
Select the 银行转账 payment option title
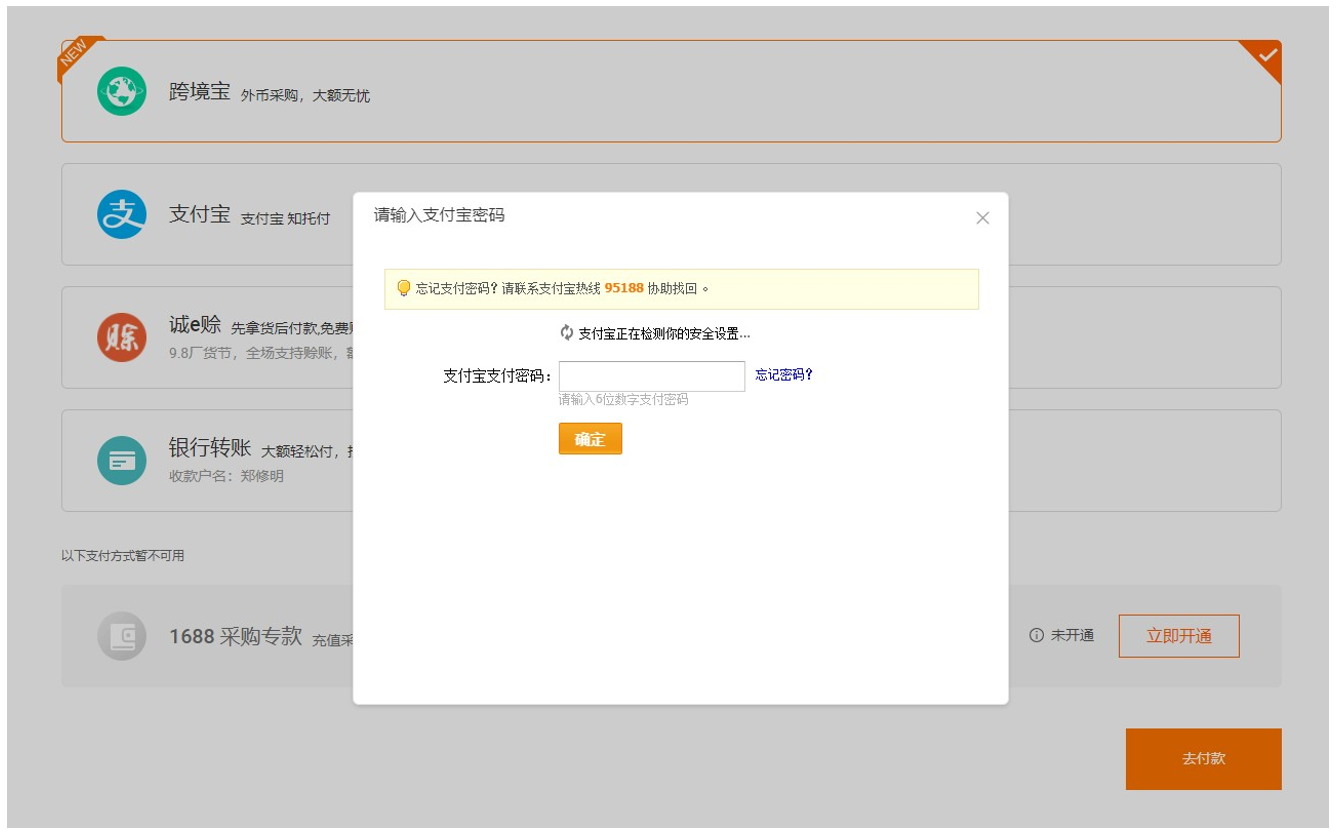210,448
